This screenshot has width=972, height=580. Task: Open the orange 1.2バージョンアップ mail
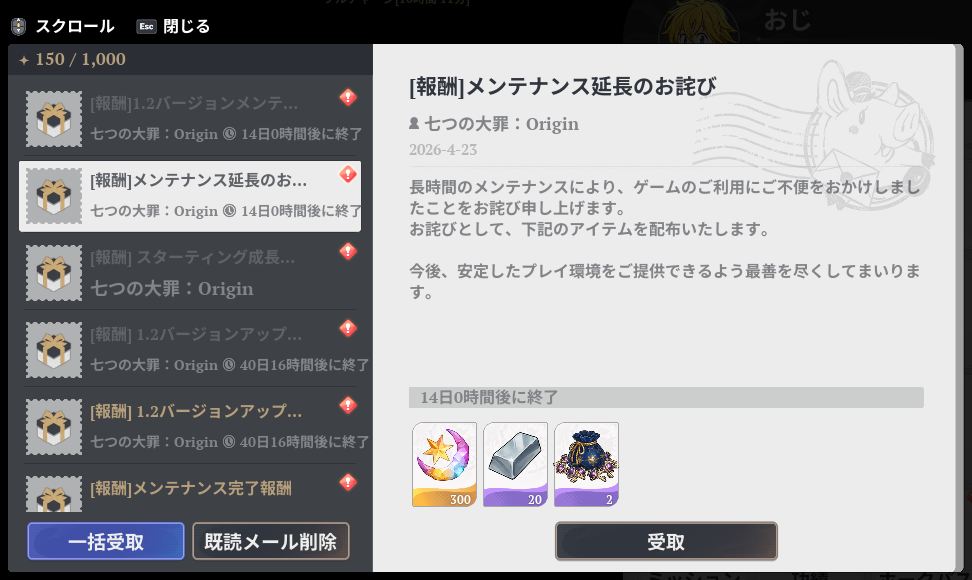click(x=190, y=427)
